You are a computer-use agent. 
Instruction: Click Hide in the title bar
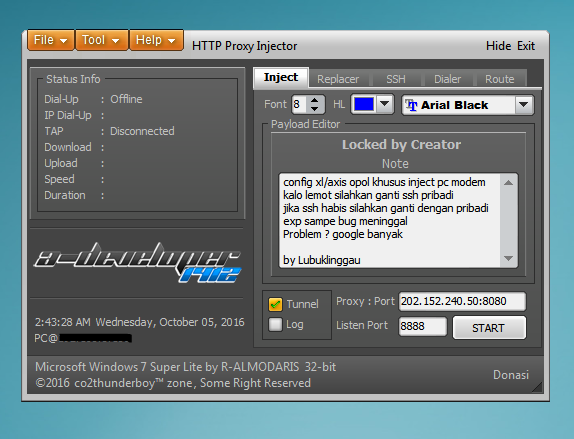click(498, 46)
